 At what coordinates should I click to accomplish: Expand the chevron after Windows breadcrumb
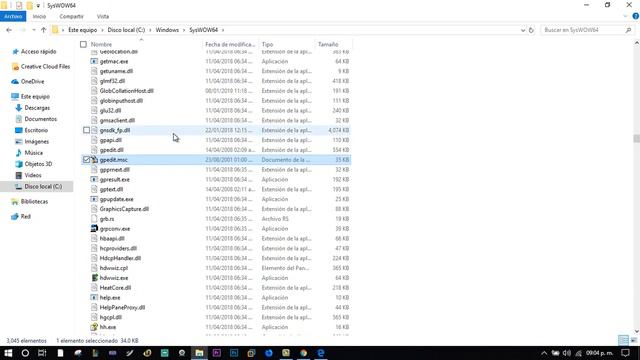click(184, 30)
